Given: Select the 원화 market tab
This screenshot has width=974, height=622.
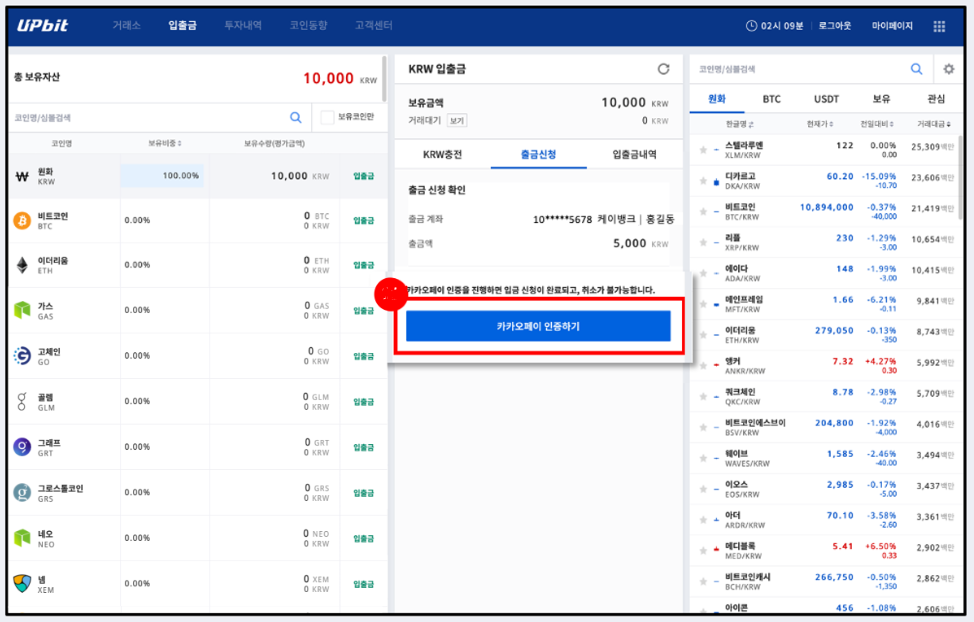Looking at the screenshot, I should 717,99.
